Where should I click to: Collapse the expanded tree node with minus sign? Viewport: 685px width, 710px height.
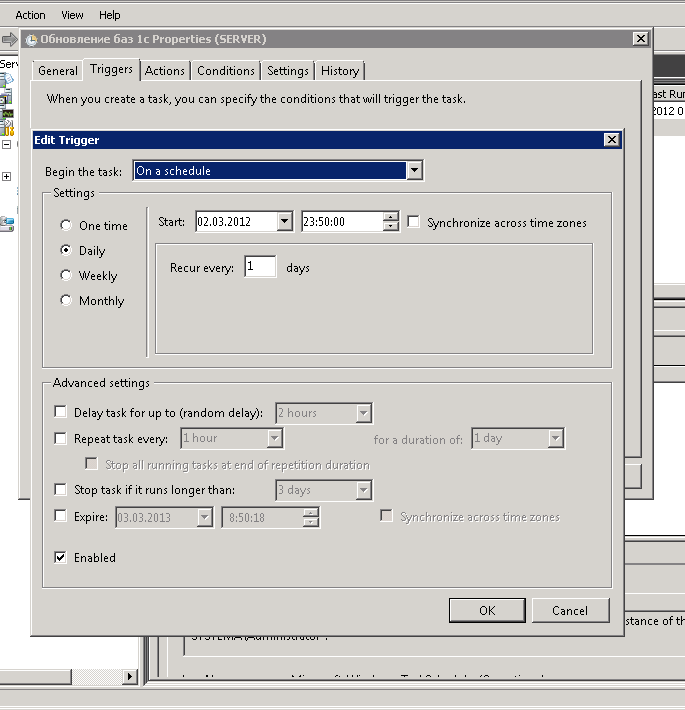point(6,144)
